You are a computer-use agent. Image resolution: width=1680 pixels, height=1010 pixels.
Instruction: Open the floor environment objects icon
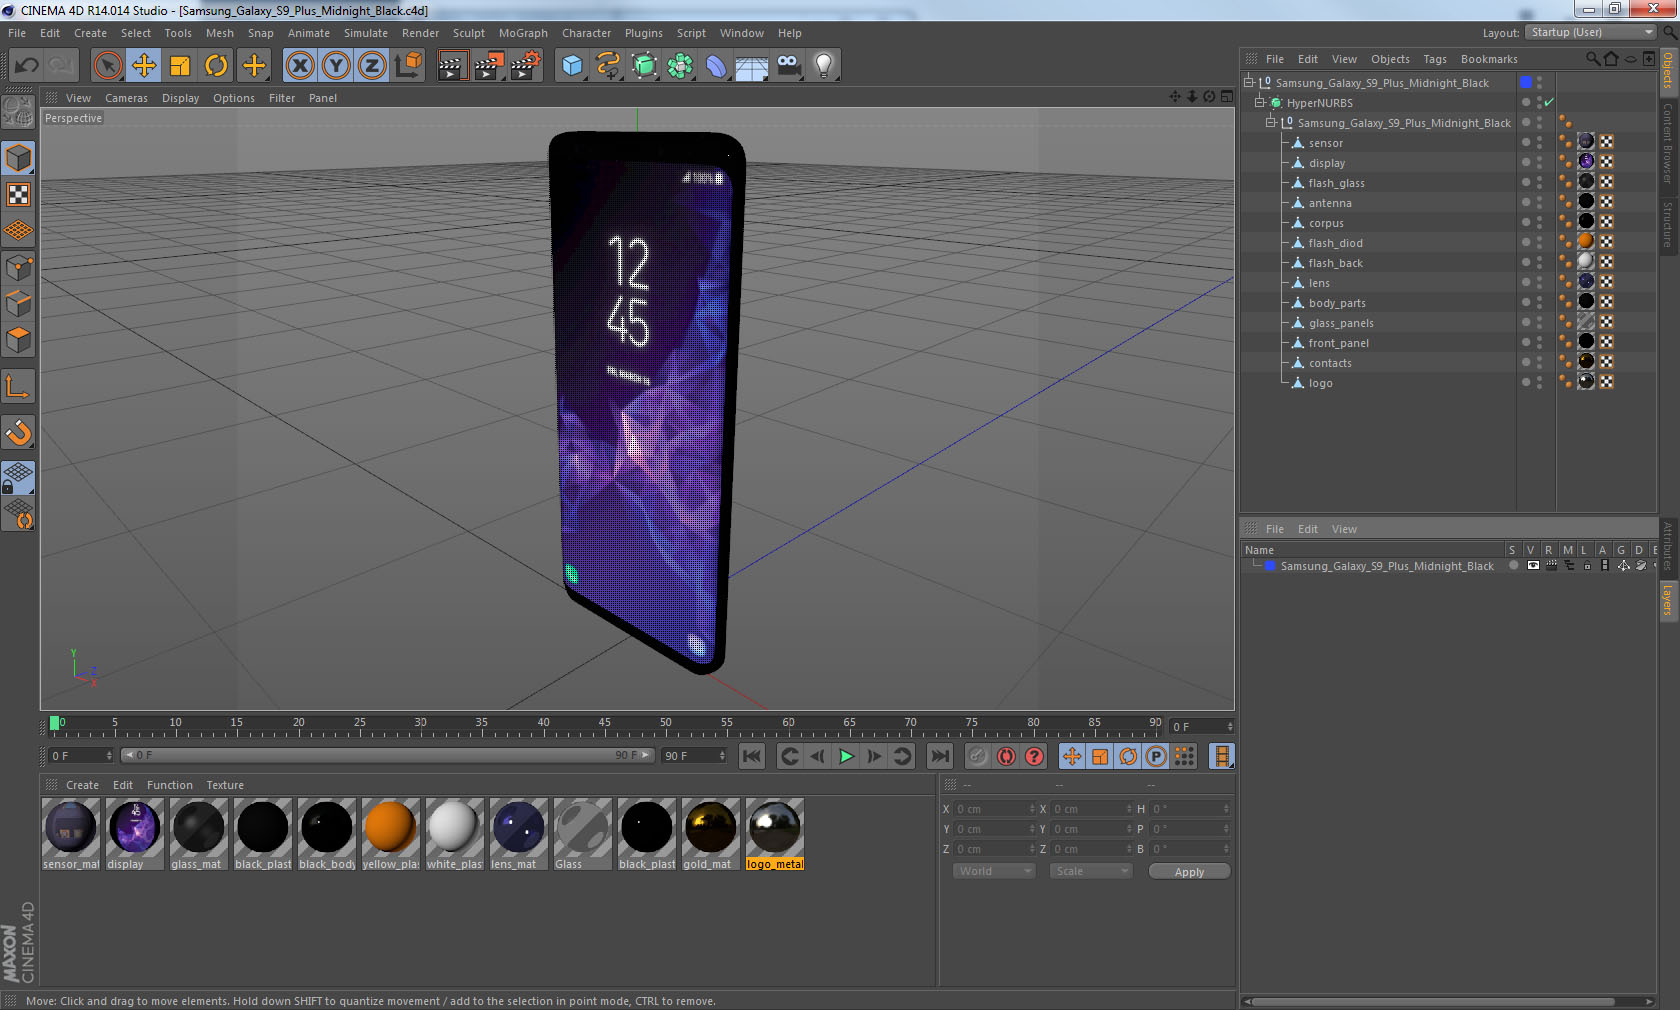click(x=752, y=66)
